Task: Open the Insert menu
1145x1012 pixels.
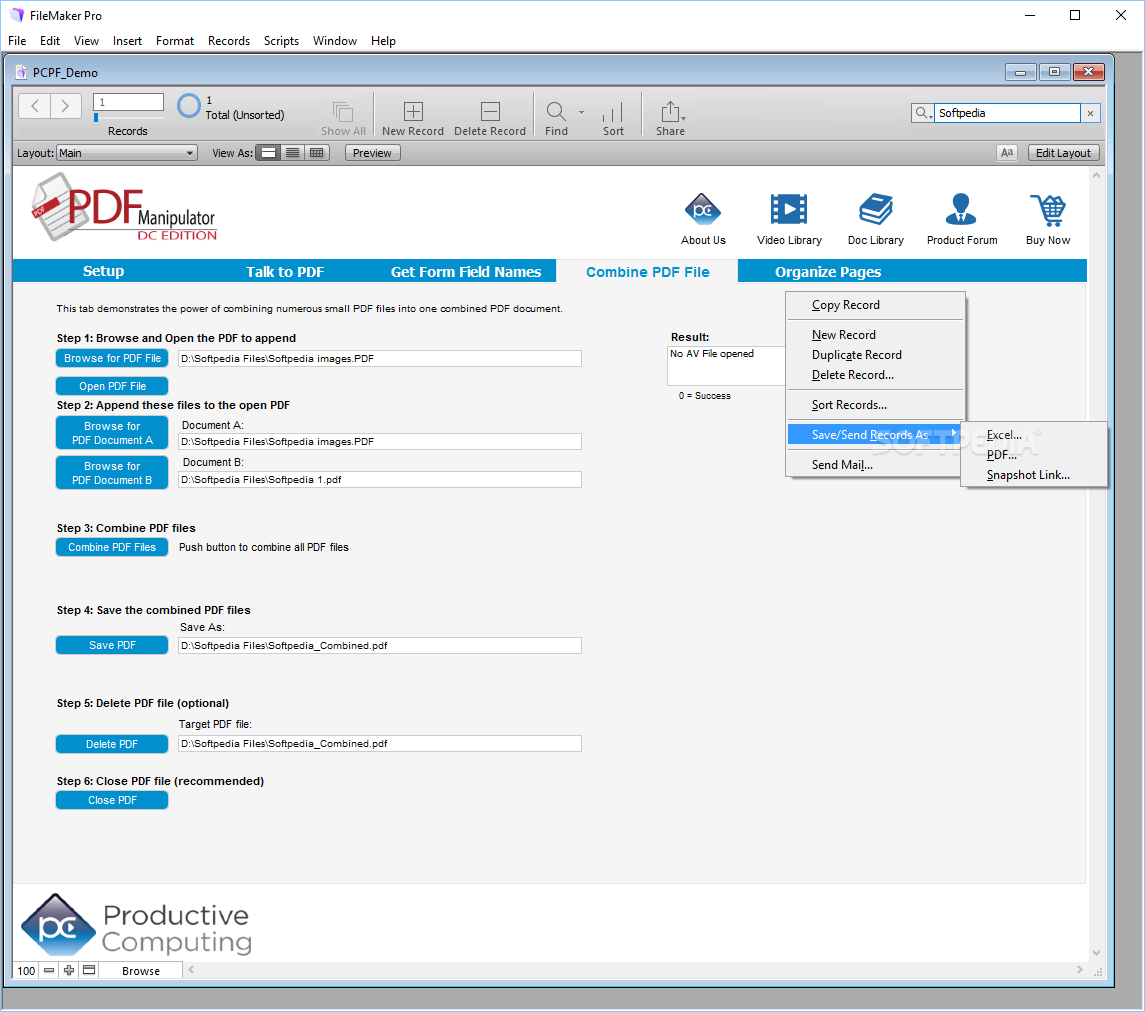Action: click(127, 41)
